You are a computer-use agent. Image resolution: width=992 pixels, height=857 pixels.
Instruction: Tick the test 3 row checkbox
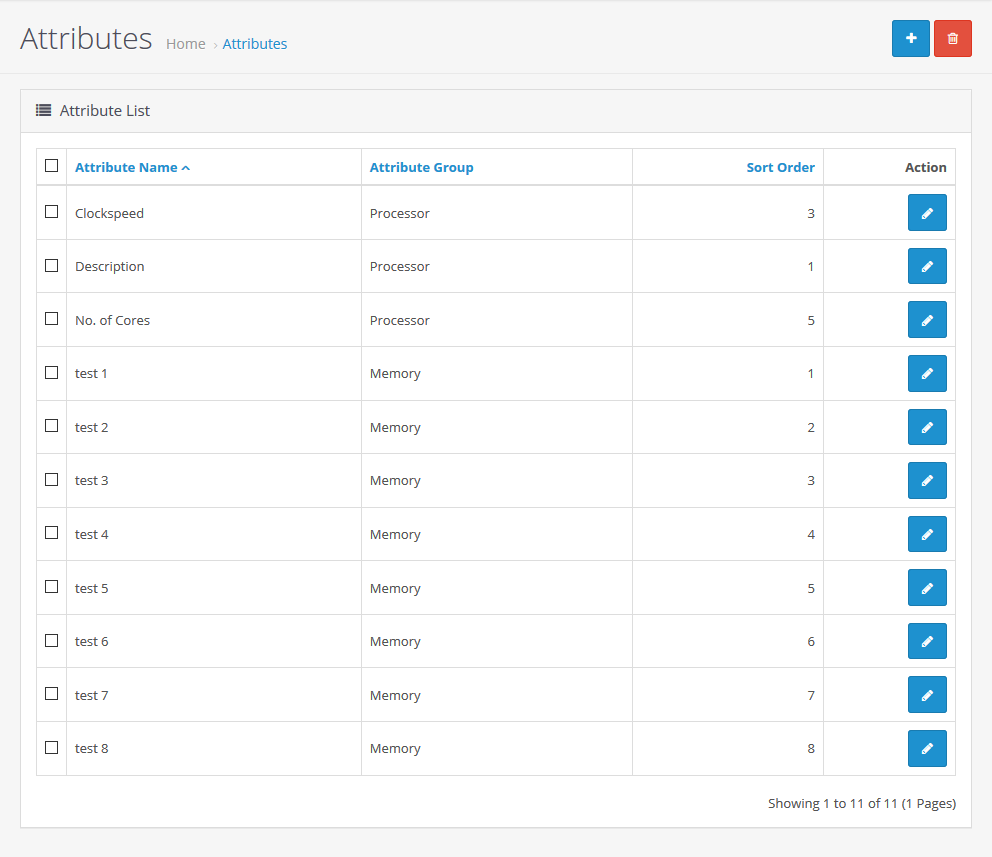[52, 479]
